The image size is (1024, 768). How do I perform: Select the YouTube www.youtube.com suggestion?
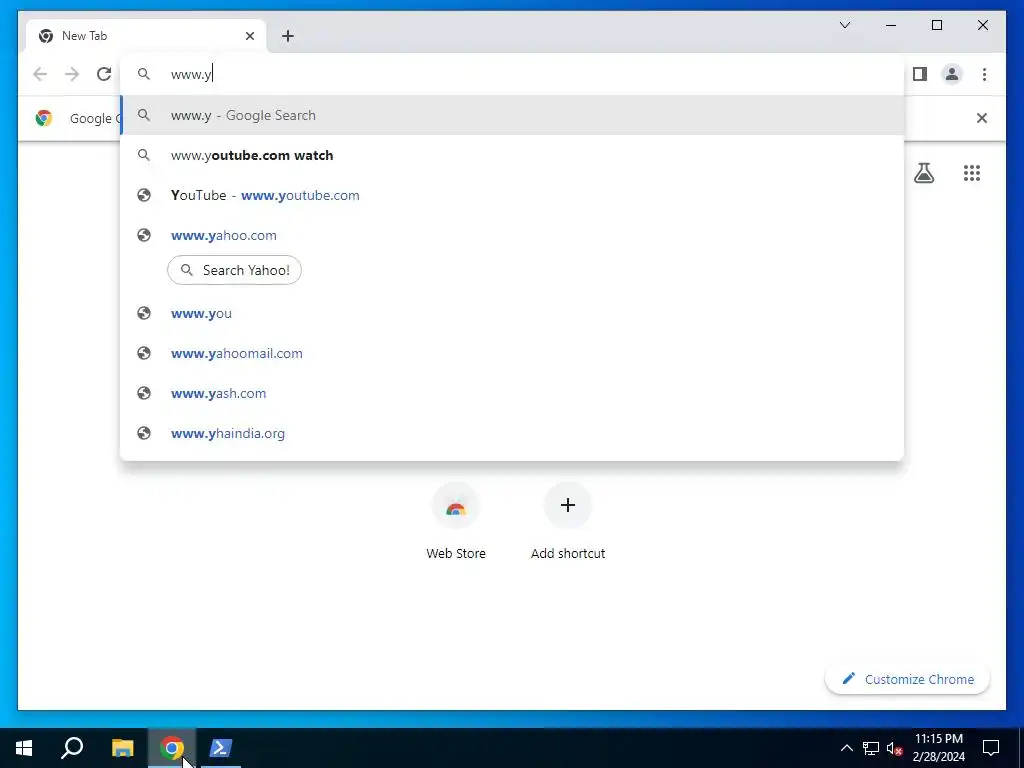513,195
